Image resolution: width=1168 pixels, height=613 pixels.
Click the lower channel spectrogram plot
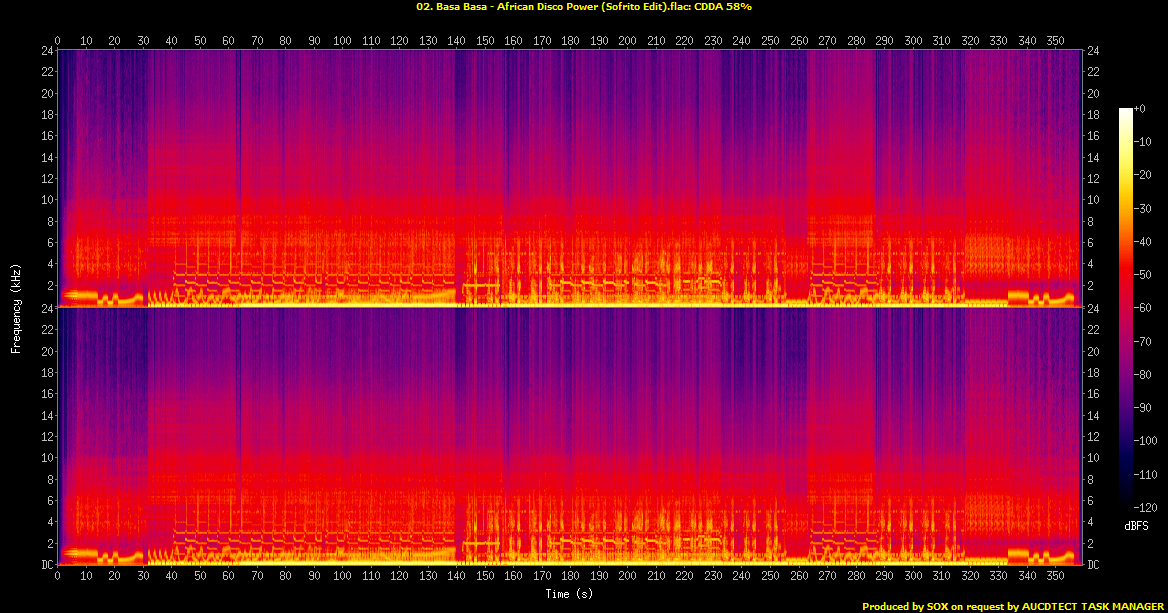click(x=569, y=436)
